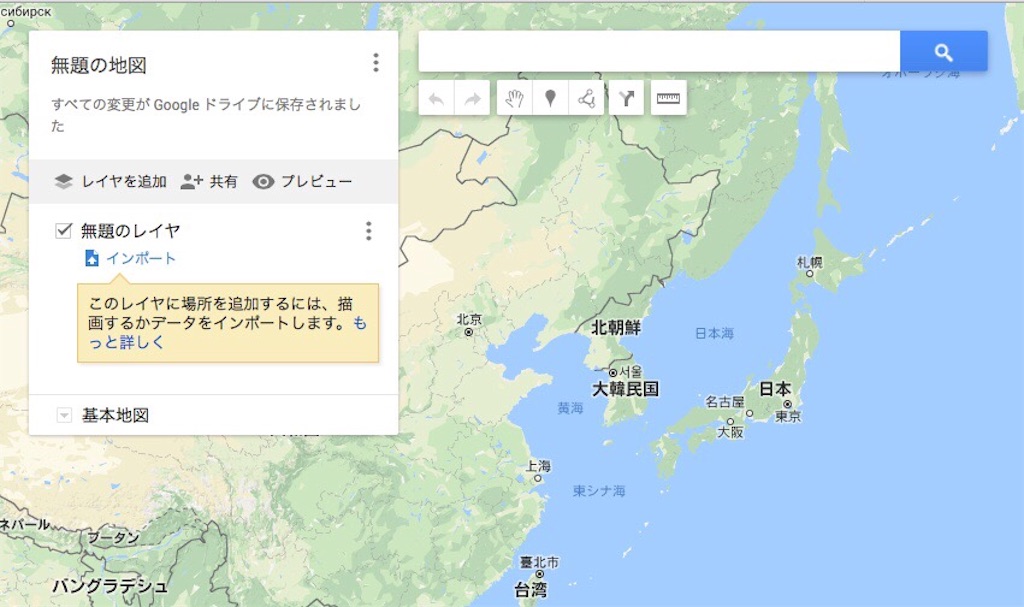Image resolution: width=1024 pixels, height=607 pixels.
Task: Click the ブータン country label
Action: click(114, 537)
